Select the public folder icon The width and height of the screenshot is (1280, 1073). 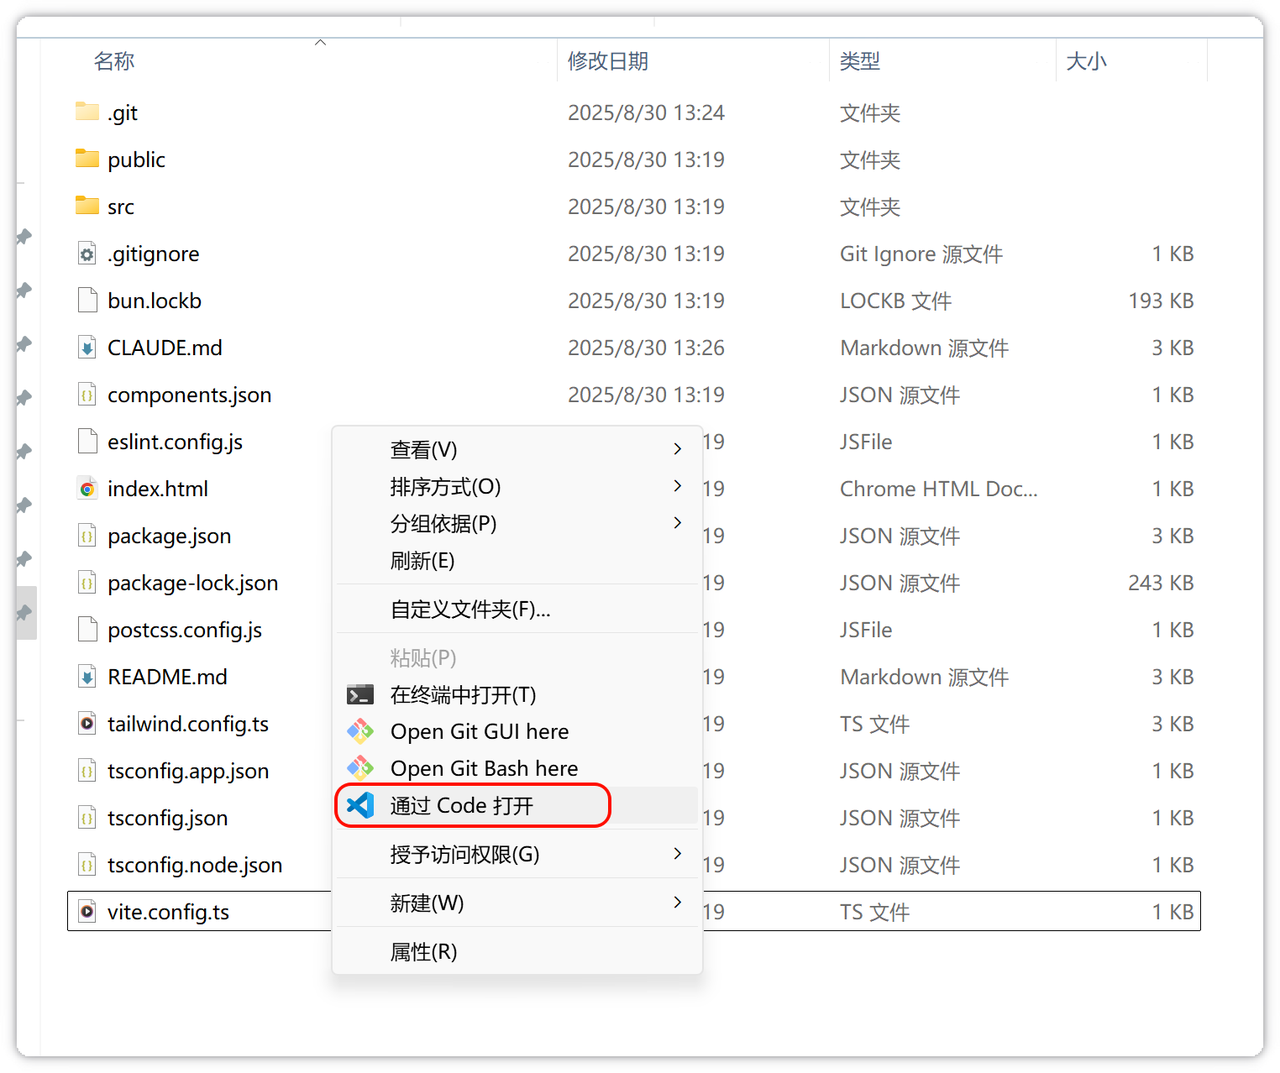[x=88, y=159]
